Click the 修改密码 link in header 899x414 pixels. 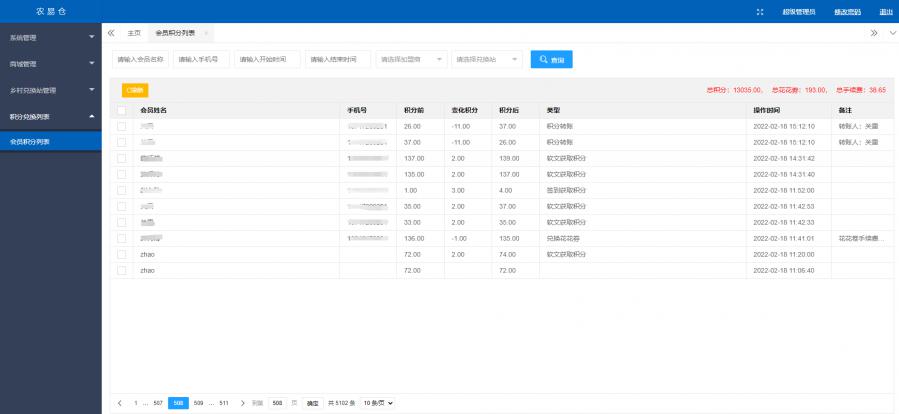[846, 11]
